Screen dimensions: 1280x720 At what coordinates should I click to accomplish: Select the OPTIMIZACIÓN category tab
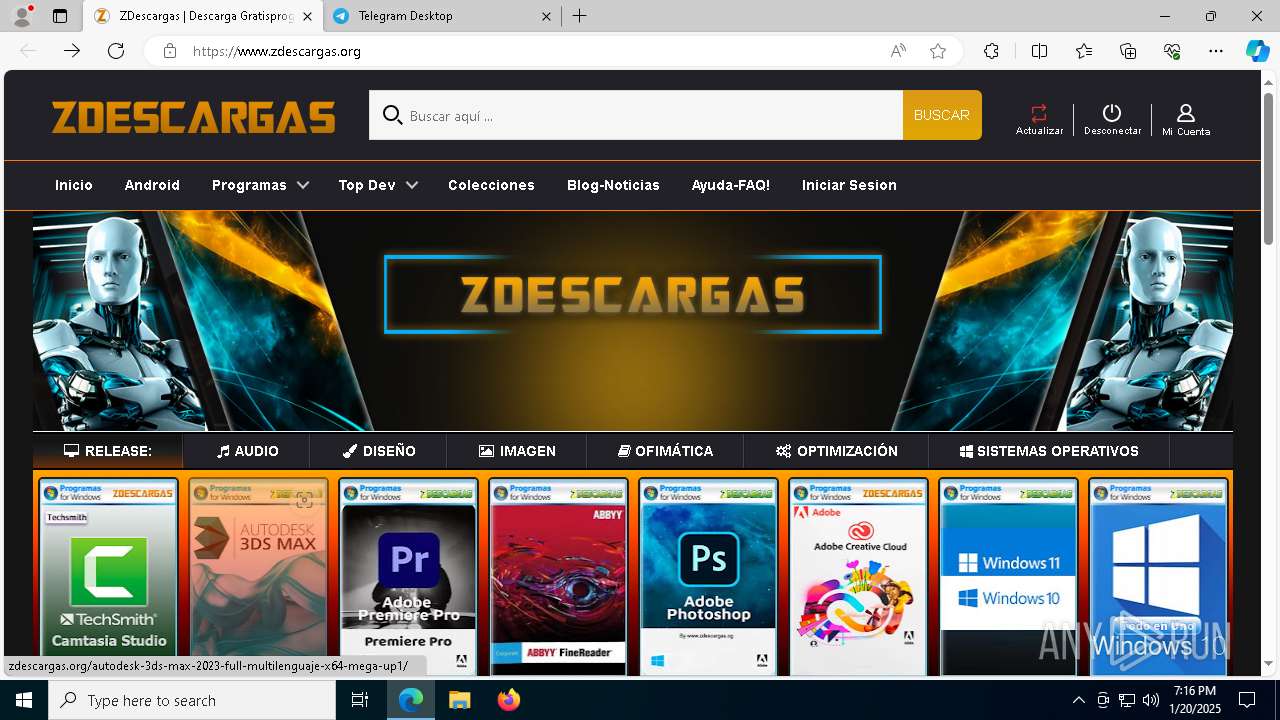(836, 451)
